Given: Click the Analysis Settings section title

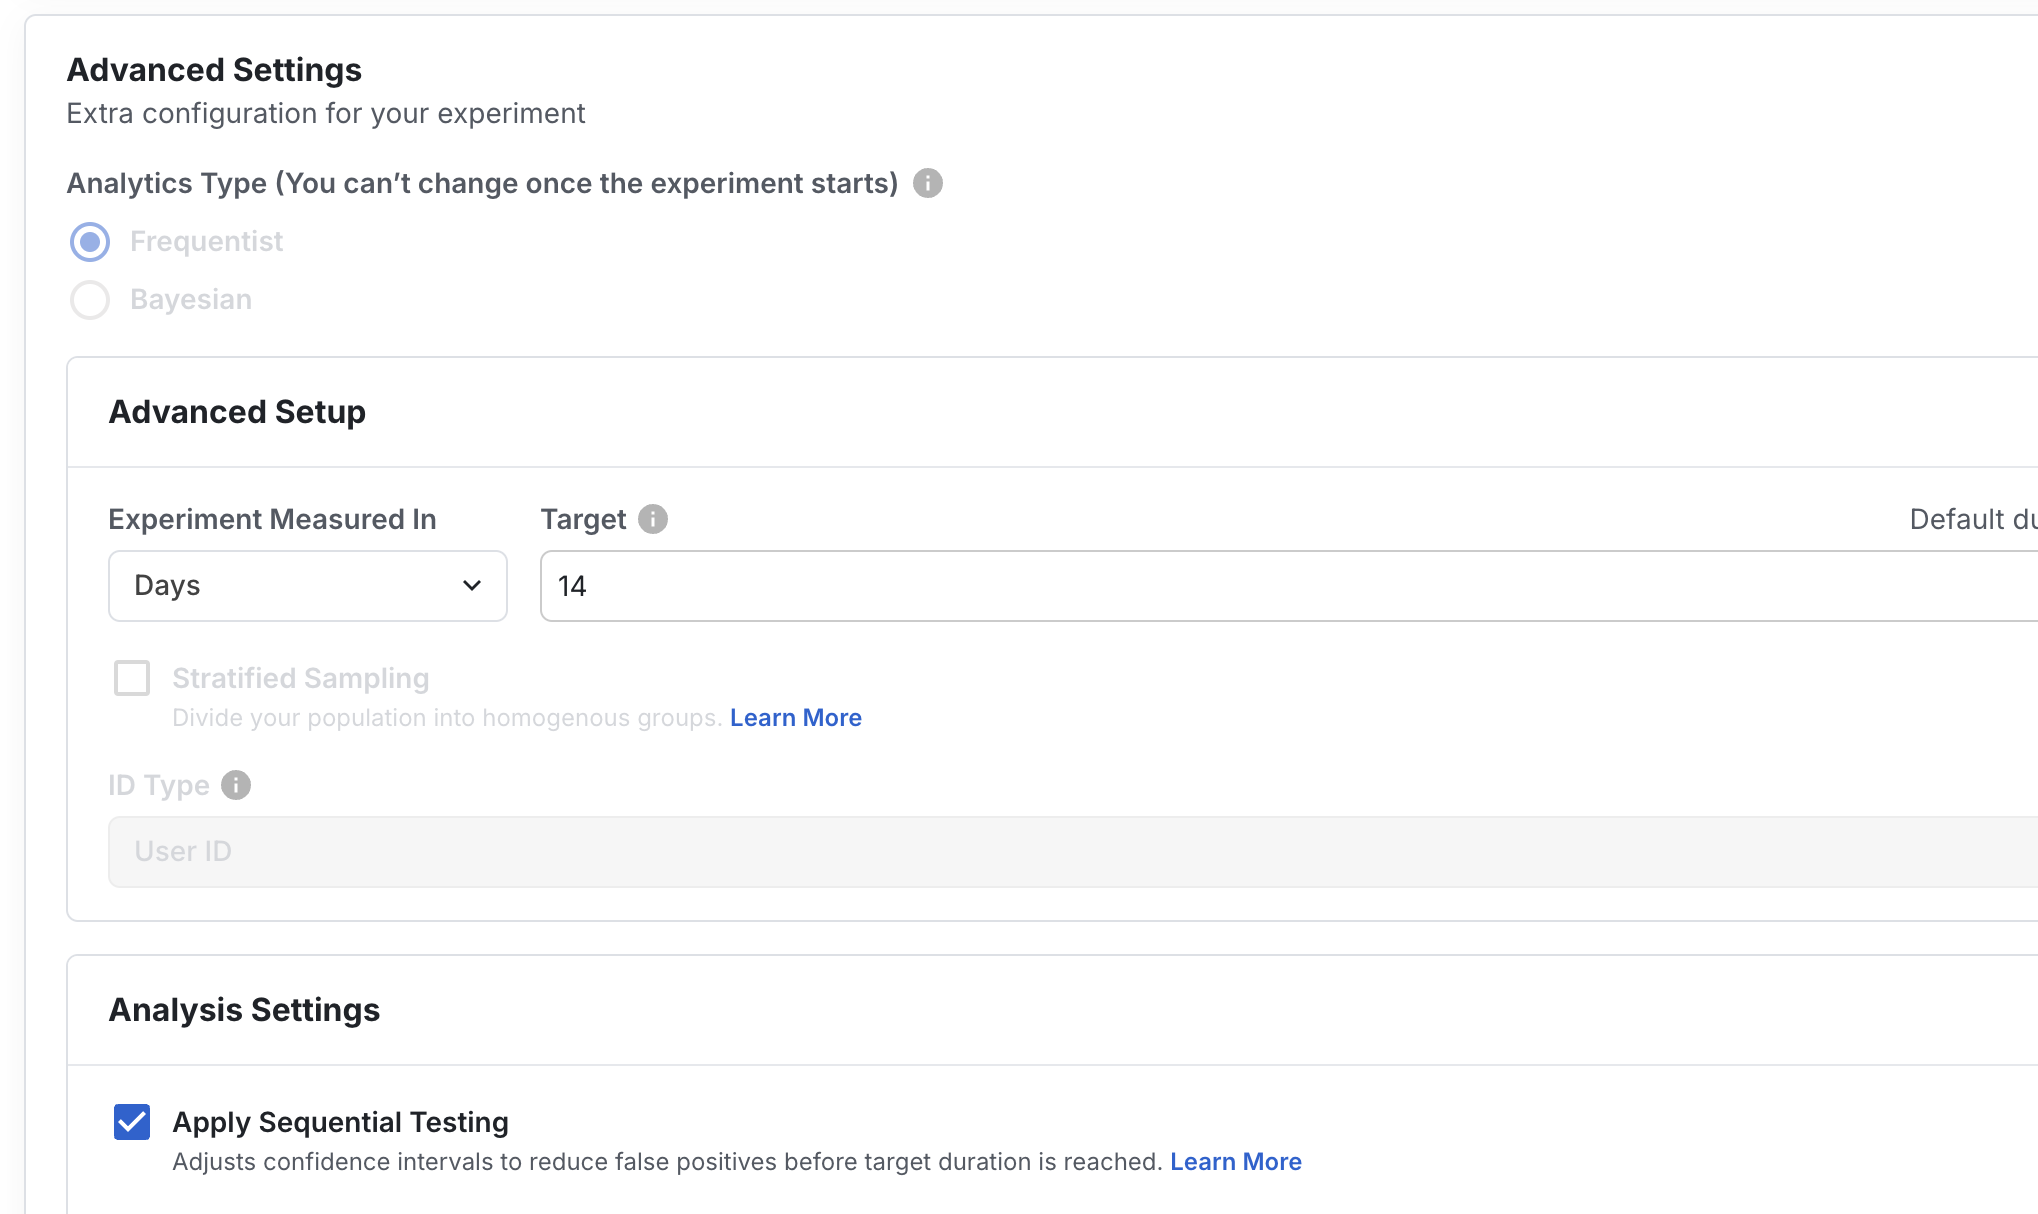Looking at the screenshot, I should tap(243, 1009).
